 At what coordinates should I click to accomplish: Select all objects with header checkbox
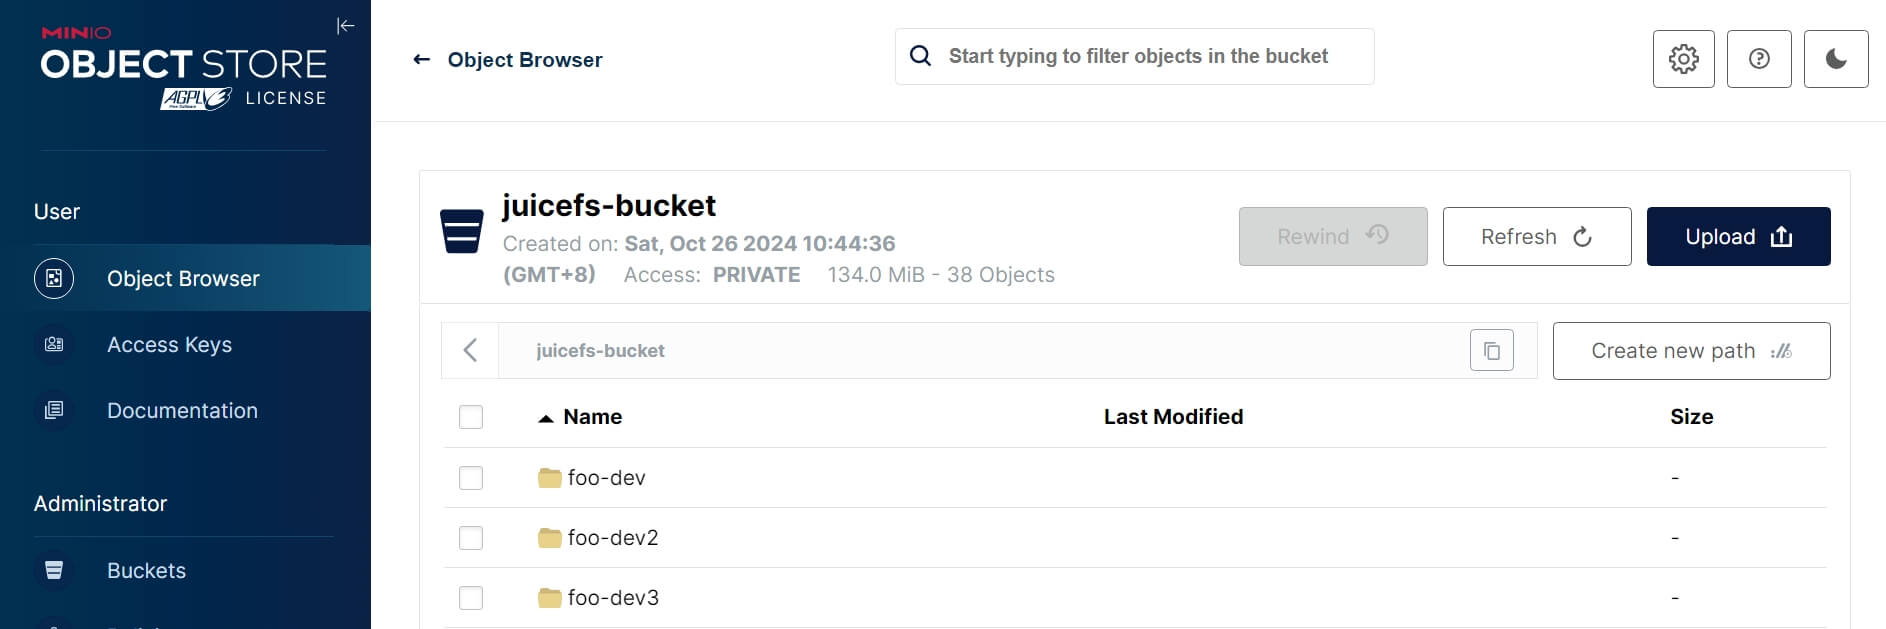(x=471, y=417)
